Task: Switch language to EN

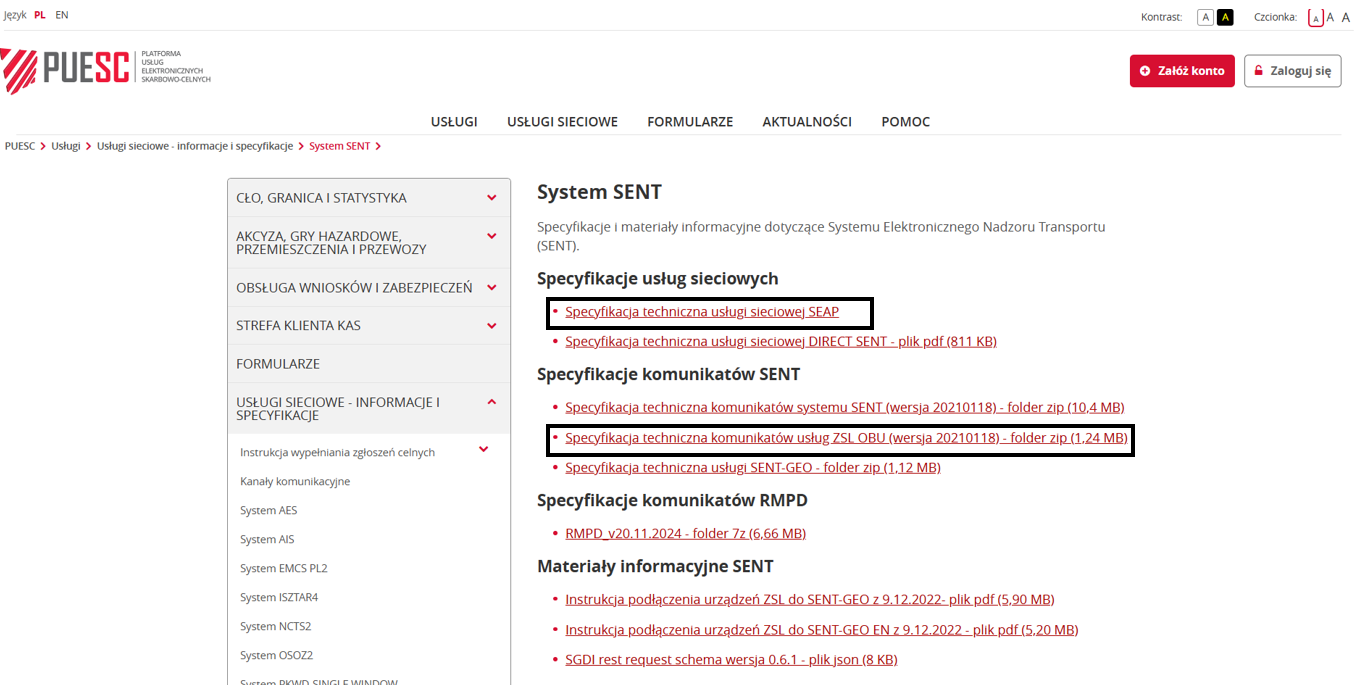Action: [x=62, y=15]
